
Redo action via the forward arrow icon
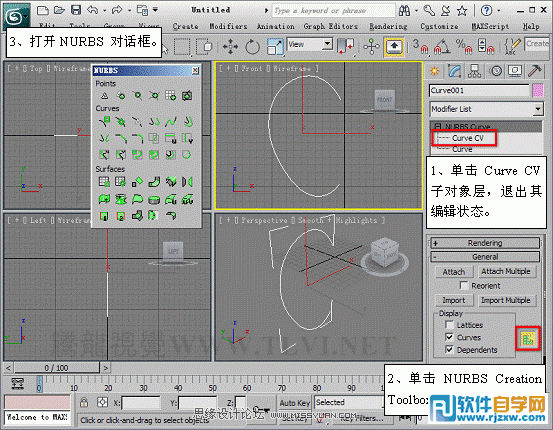click(117, 10)
